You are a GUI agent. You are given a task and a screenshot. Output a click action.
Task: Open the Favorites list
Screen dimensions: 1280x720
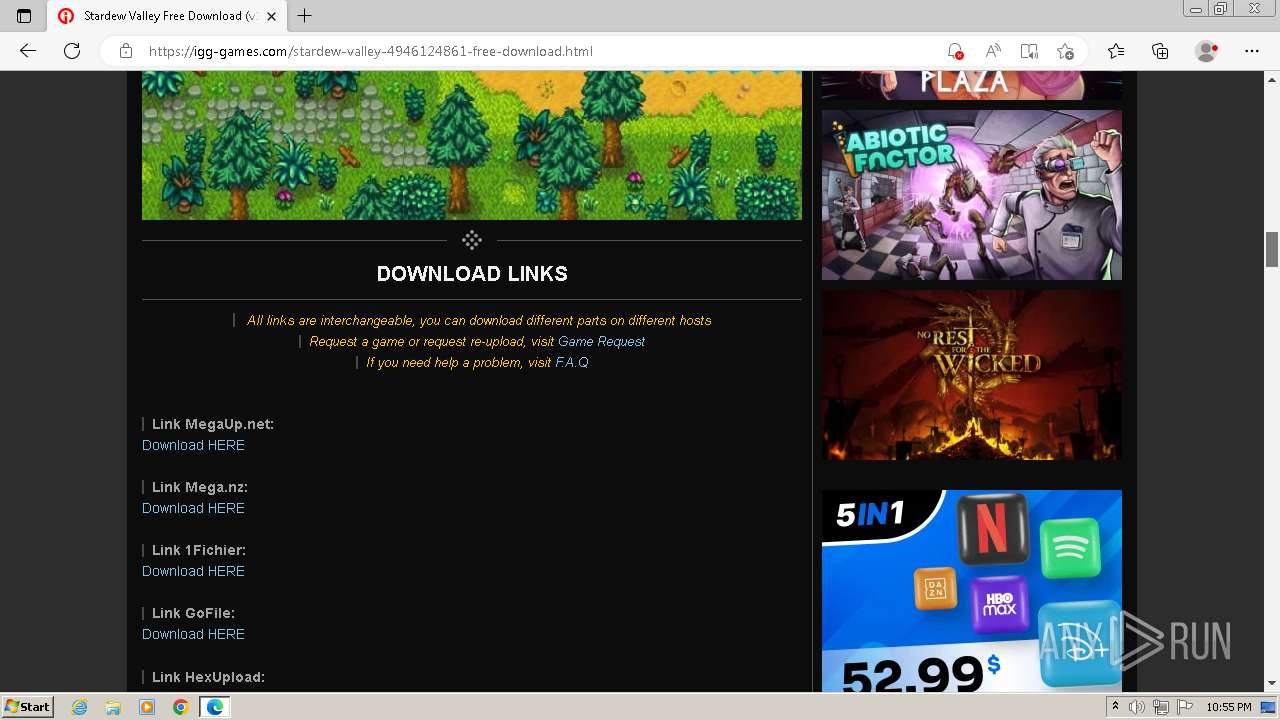[1116, 51]
